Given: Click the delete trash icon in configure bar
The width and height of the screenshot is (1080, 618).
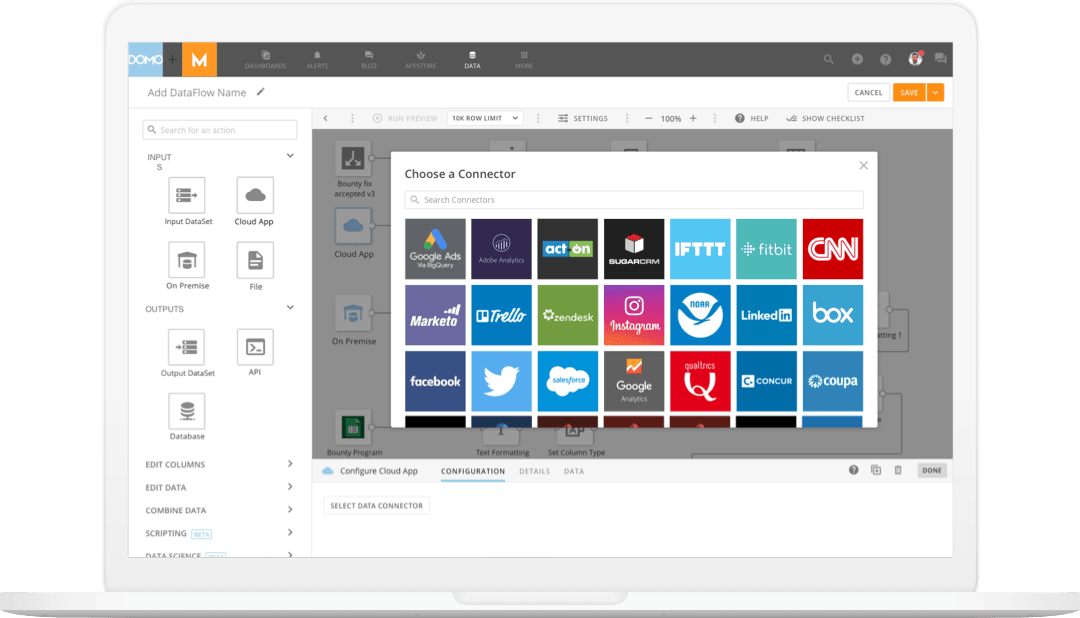Looking at the screenshot, I should click(898, 470).
